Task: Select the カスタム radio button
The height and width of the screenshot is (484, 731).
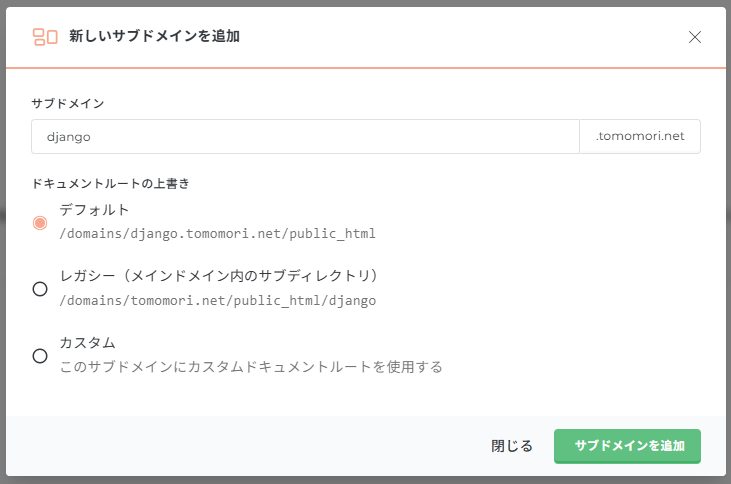Action: pyautogui.click(x=40, y=356)
